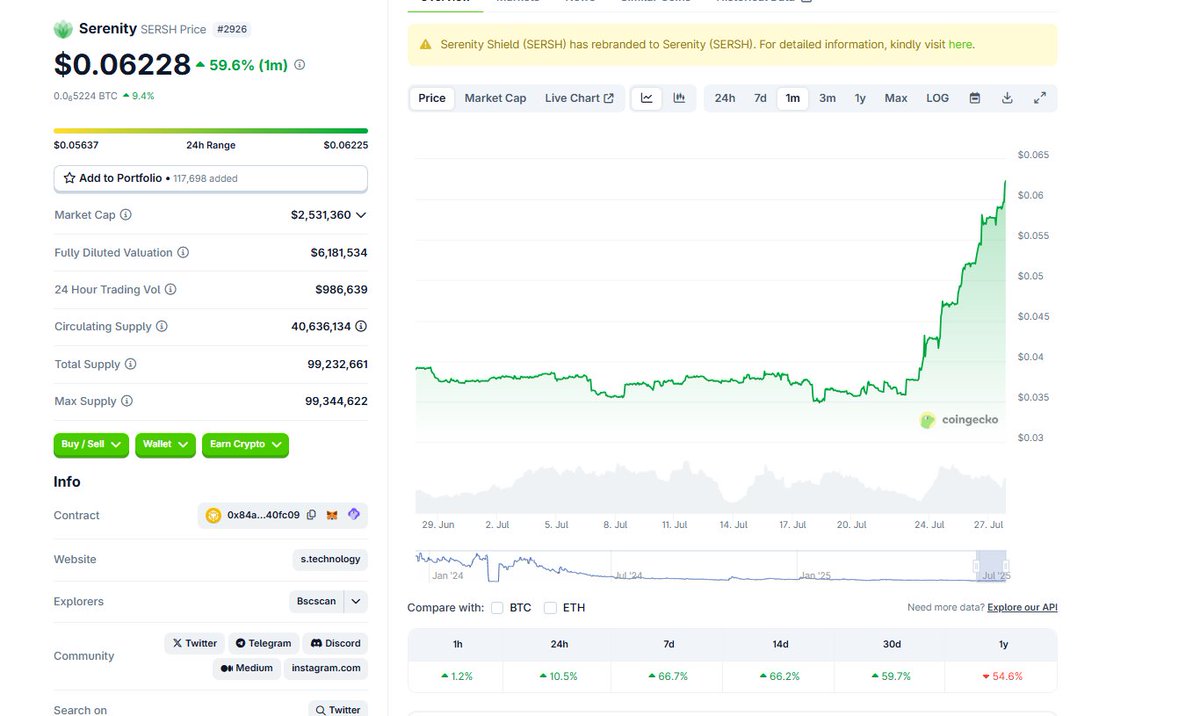Copy contract address with copy icon
Viewport: 1200px width, 716px height.
click(311, 515)
